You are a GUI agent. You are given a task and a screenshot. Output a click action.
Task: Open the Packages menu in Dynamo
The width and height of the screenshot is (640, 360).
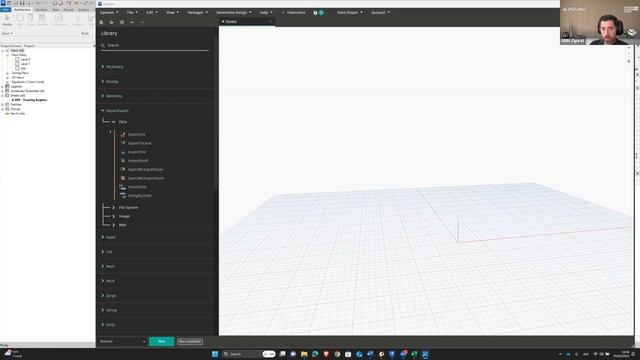coord(198,13)
